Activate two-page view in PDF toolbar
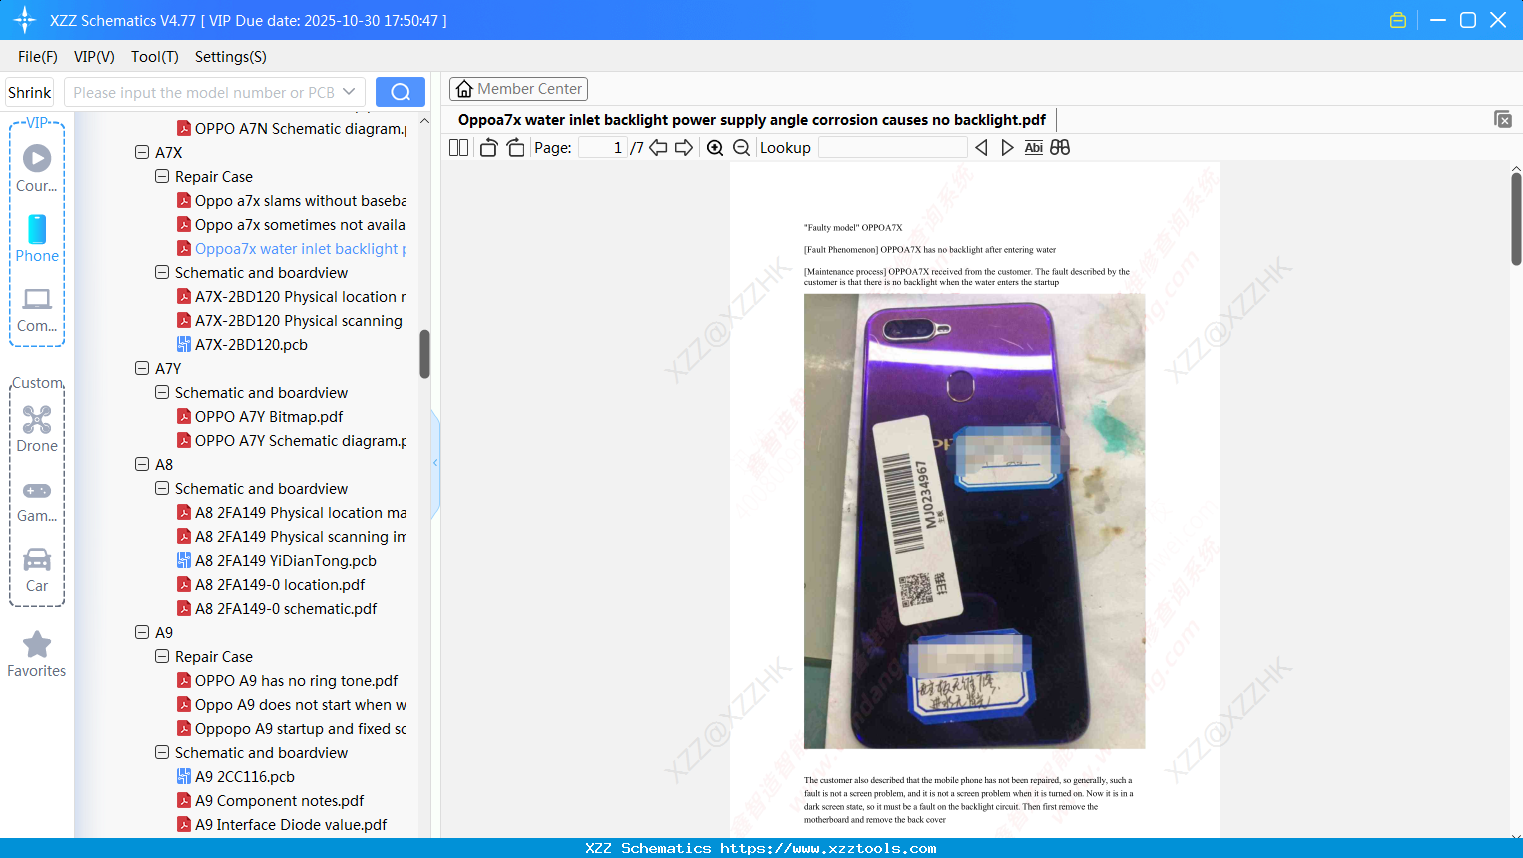Image resolution: width=1523 pixels, height=858 pixels. tap(457, 147)
